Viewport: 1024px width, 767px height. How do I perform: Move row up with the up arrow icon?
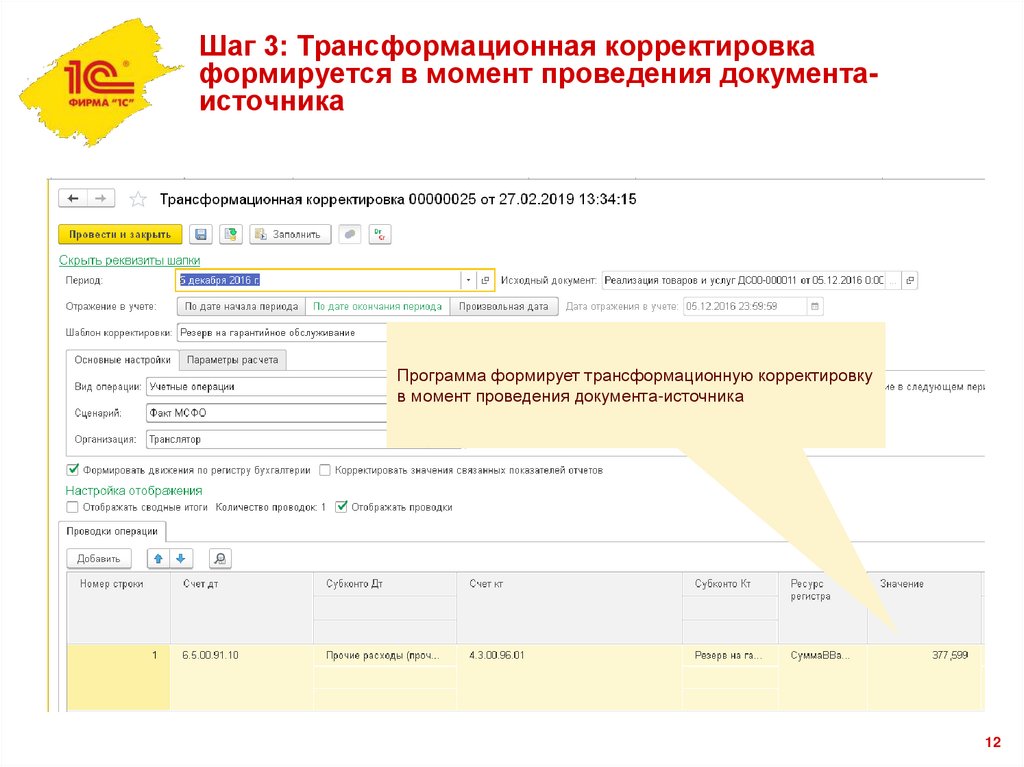(158, 559)
